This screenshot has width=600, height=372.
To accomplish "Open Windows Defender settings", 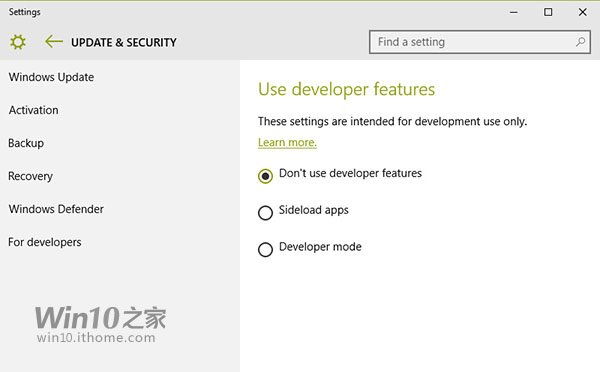I will 56,209.
